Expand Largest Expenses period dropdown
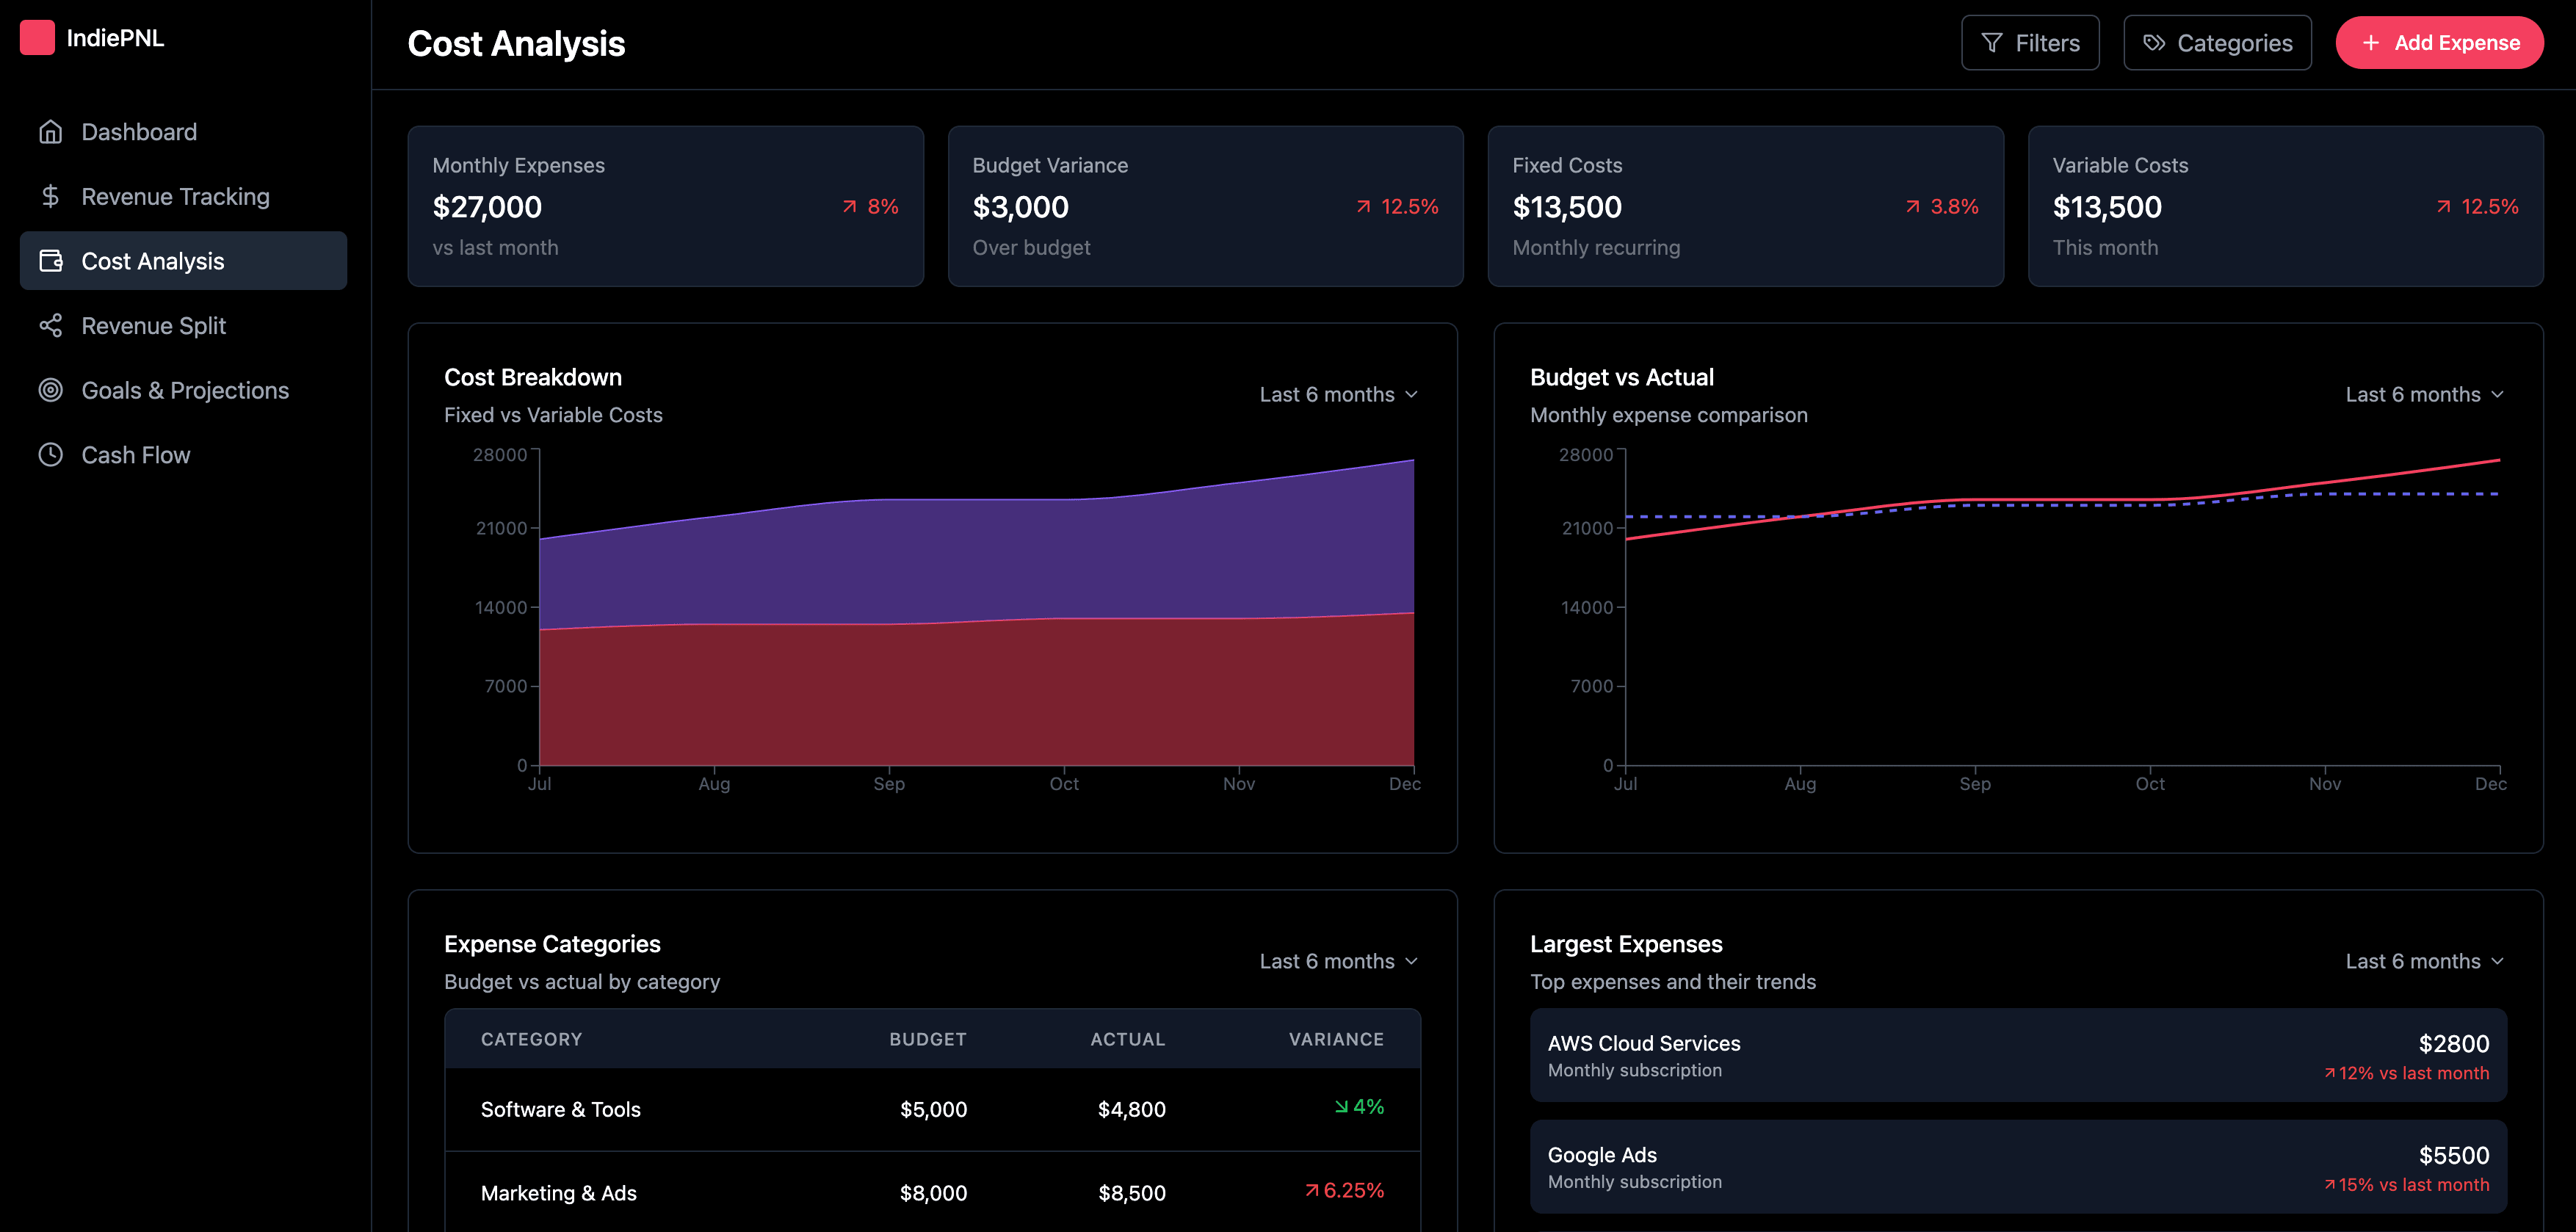 (2424, 962)
